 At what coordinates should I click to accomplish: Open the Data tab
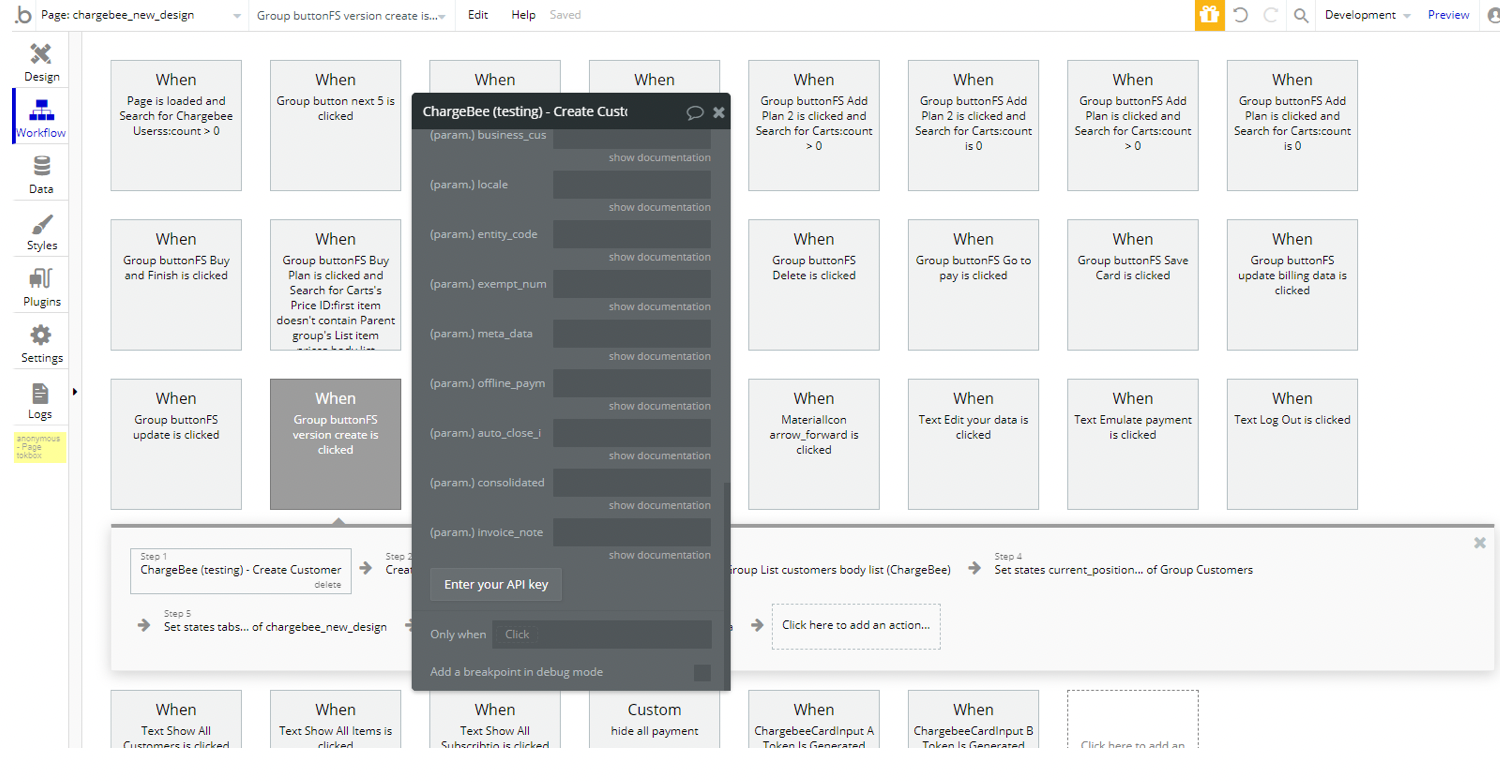[x=41, y=174]
